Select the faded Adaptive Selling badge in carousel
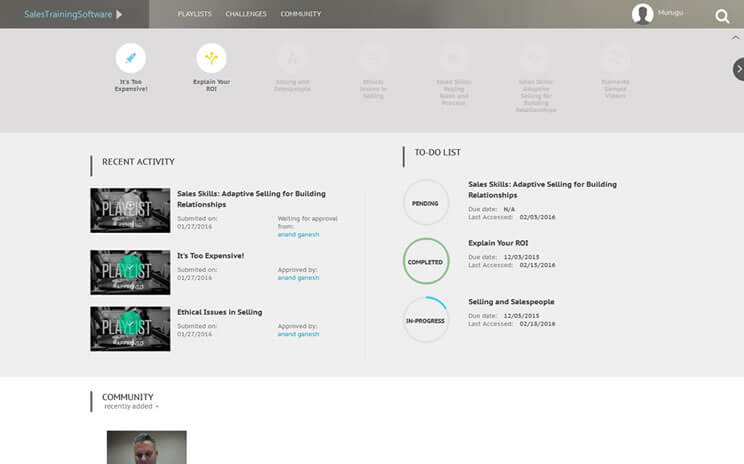The height and width of the screenshot is (464, 744). [535, 58]
